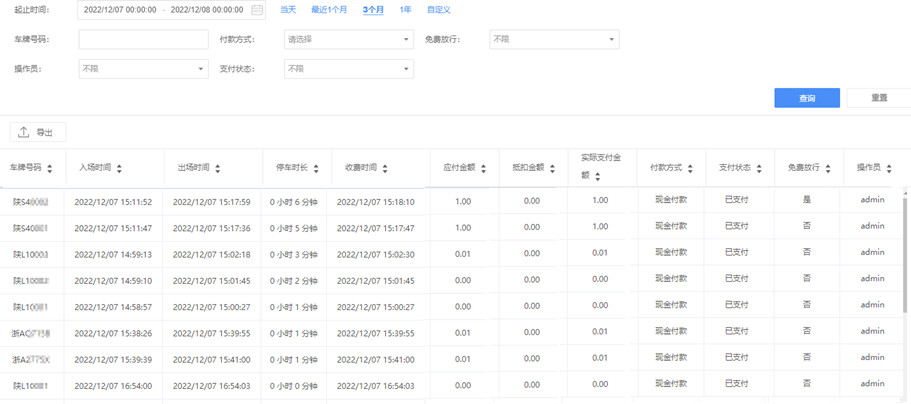911x404 pixels.
Task: Click entry time 2022/12/07 16:54:00
Action: pyautogui.click(x=113, y=385)
